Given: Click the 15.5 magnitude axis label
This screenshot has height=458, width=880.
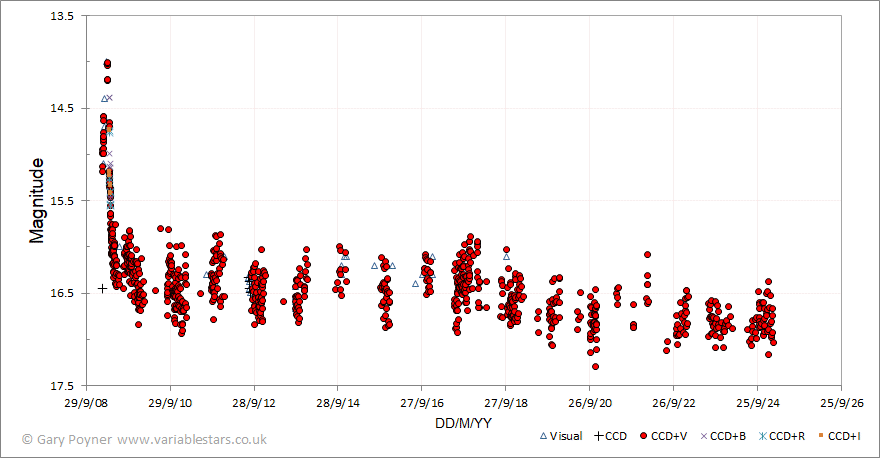Looking at the screenshot, I should click(x=62, y=201).
